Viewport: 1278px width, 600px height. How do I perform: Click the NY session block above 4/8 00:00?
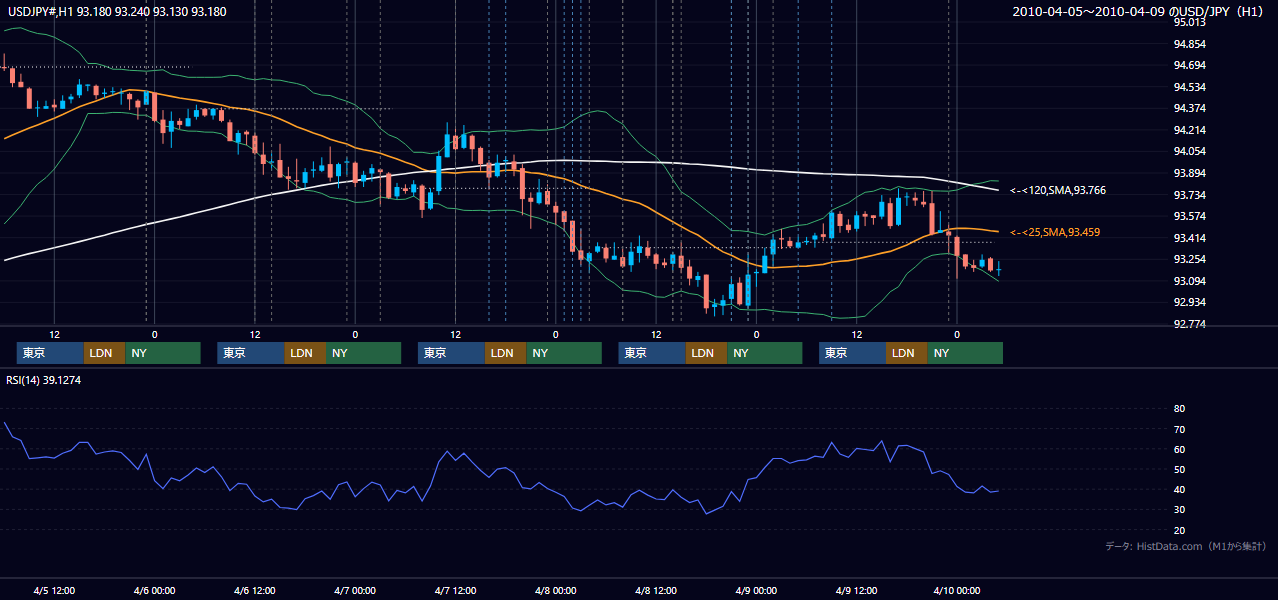(x=564, y=353)
